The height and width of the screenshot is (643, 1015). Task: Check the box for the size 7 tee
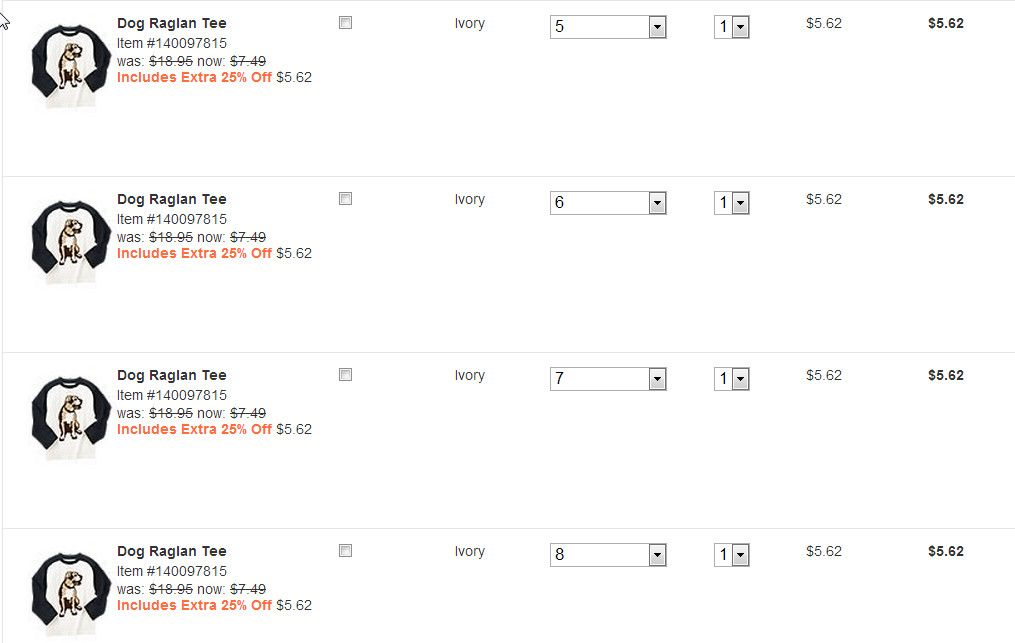pyautogui.click(x=346, y=375)
